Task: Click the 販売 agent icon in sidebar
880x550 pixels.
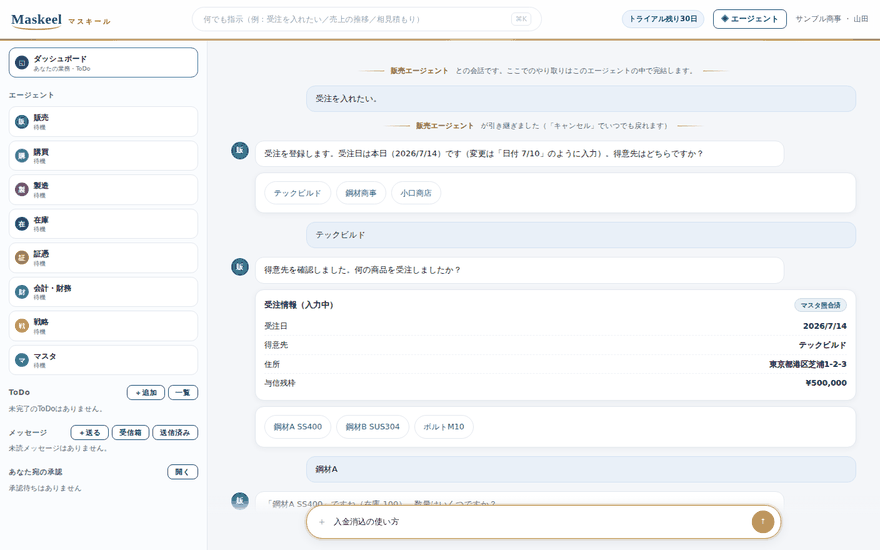Action: point(21,122)
